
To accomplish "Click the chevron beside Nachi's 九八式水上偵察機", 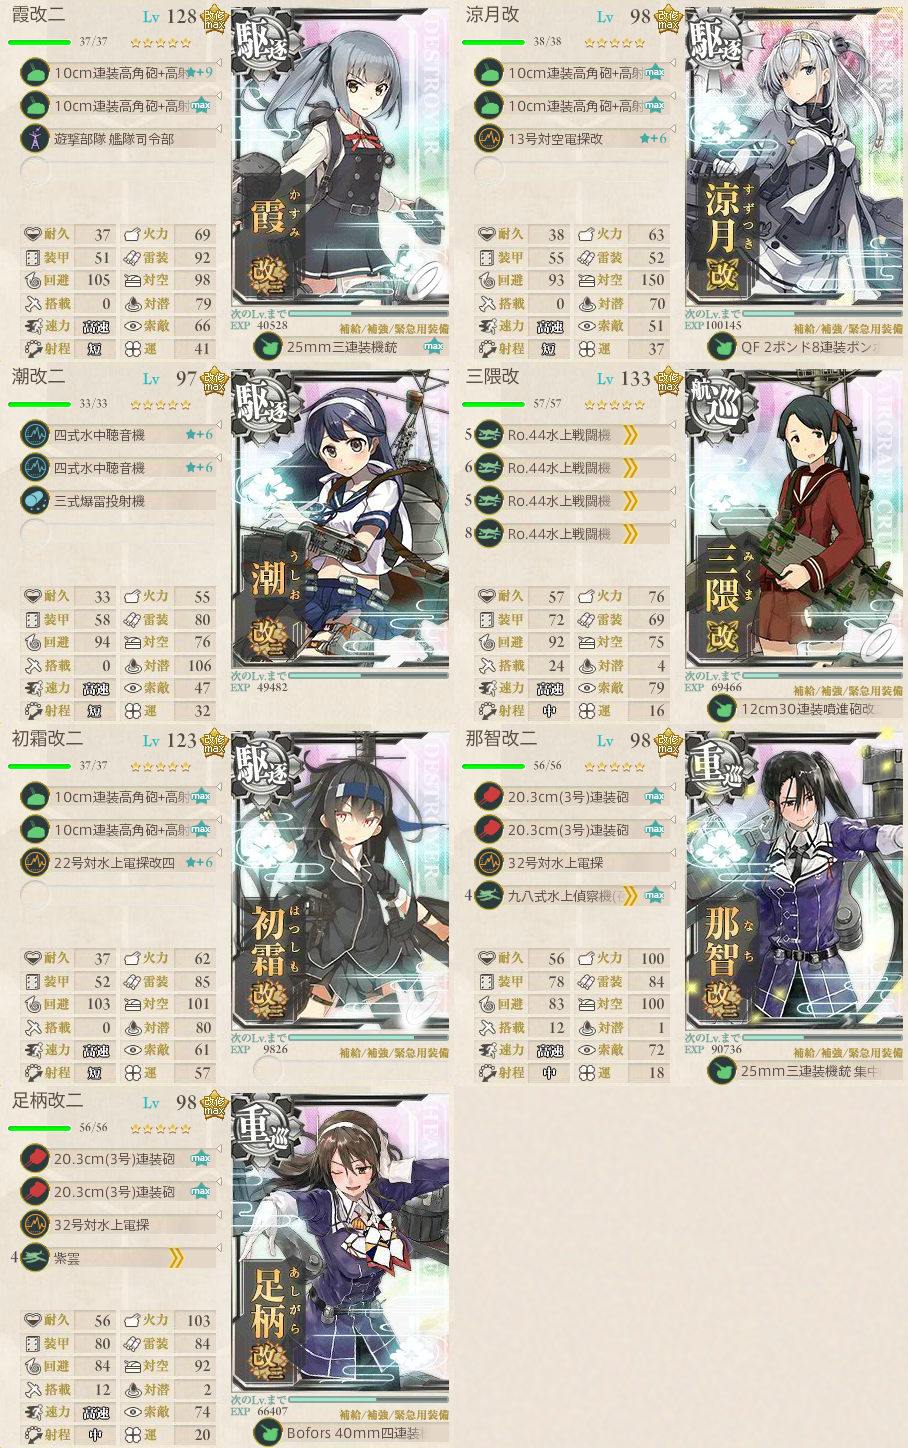I will click(630, 895).
